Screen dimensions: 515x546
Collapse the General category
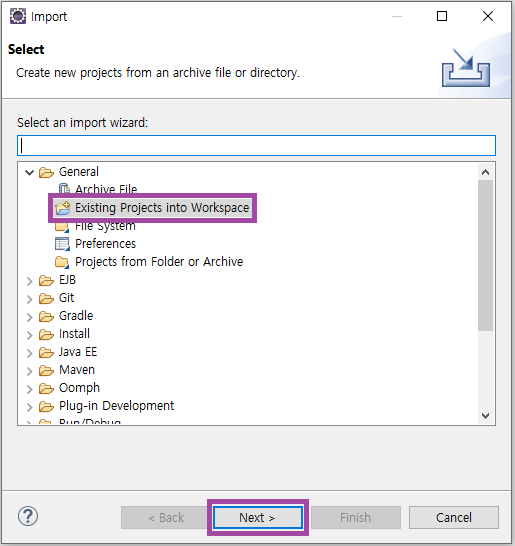click(30, 172)
